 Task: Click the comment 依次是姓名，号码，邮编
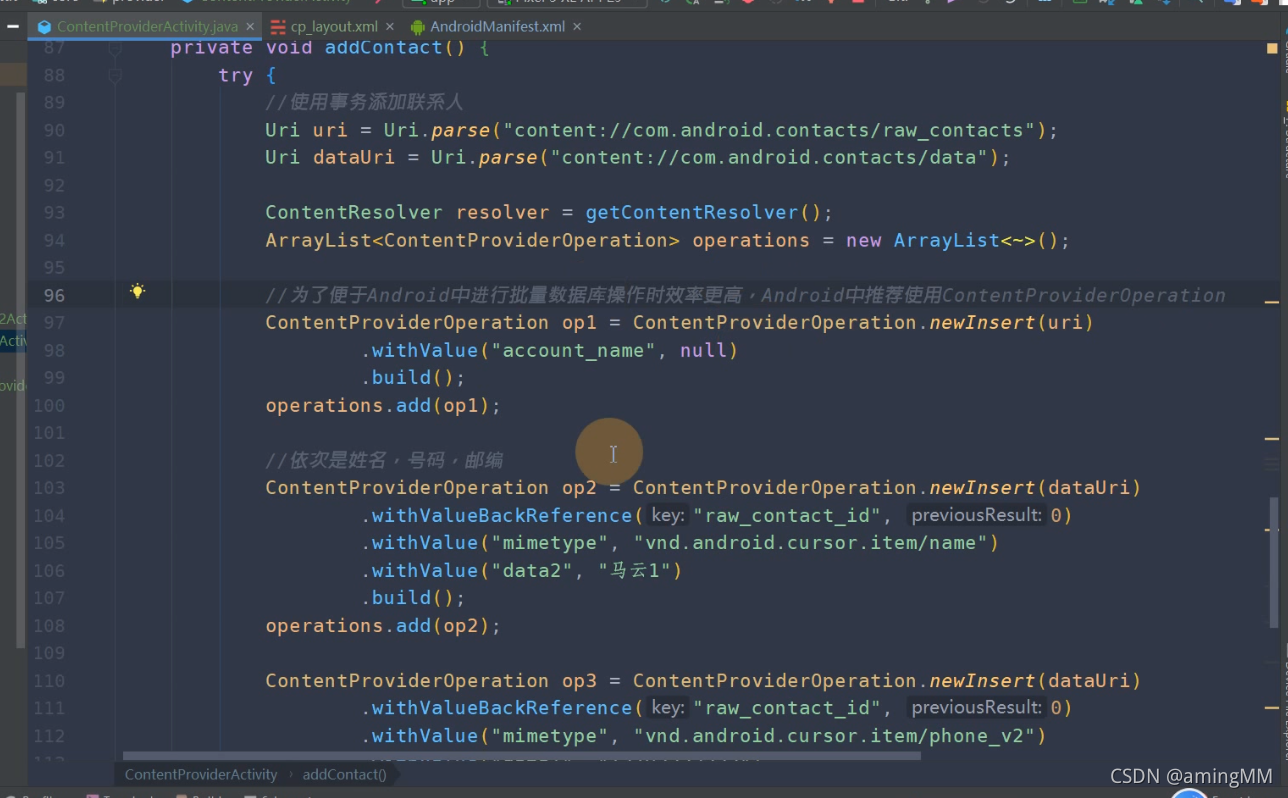tap(384, 460)
